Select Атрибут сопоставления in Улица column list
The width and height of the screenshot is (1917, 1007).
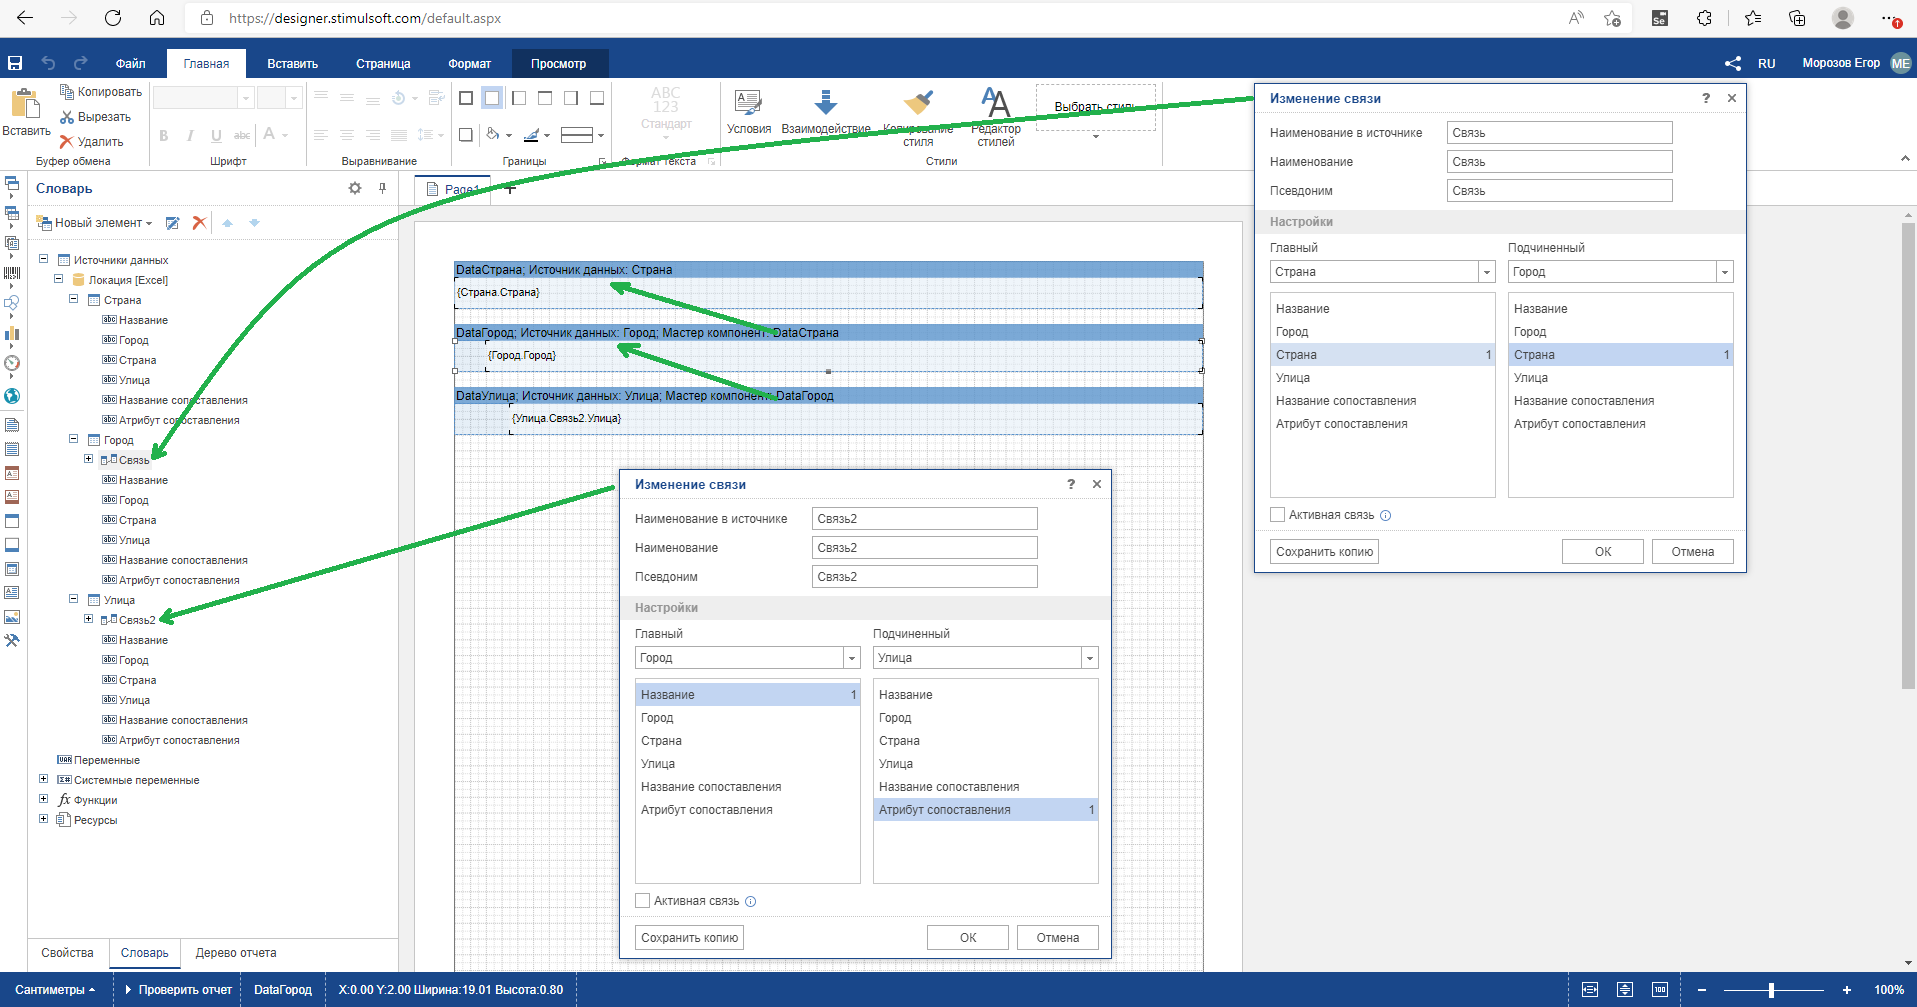tap(986, 810)
